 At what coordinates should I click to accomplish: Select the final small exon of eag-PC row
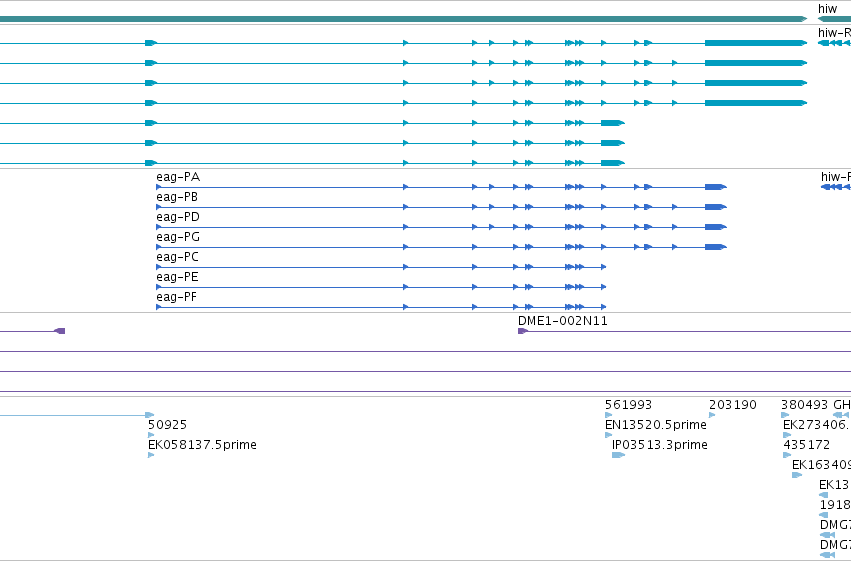coord(604,267)
